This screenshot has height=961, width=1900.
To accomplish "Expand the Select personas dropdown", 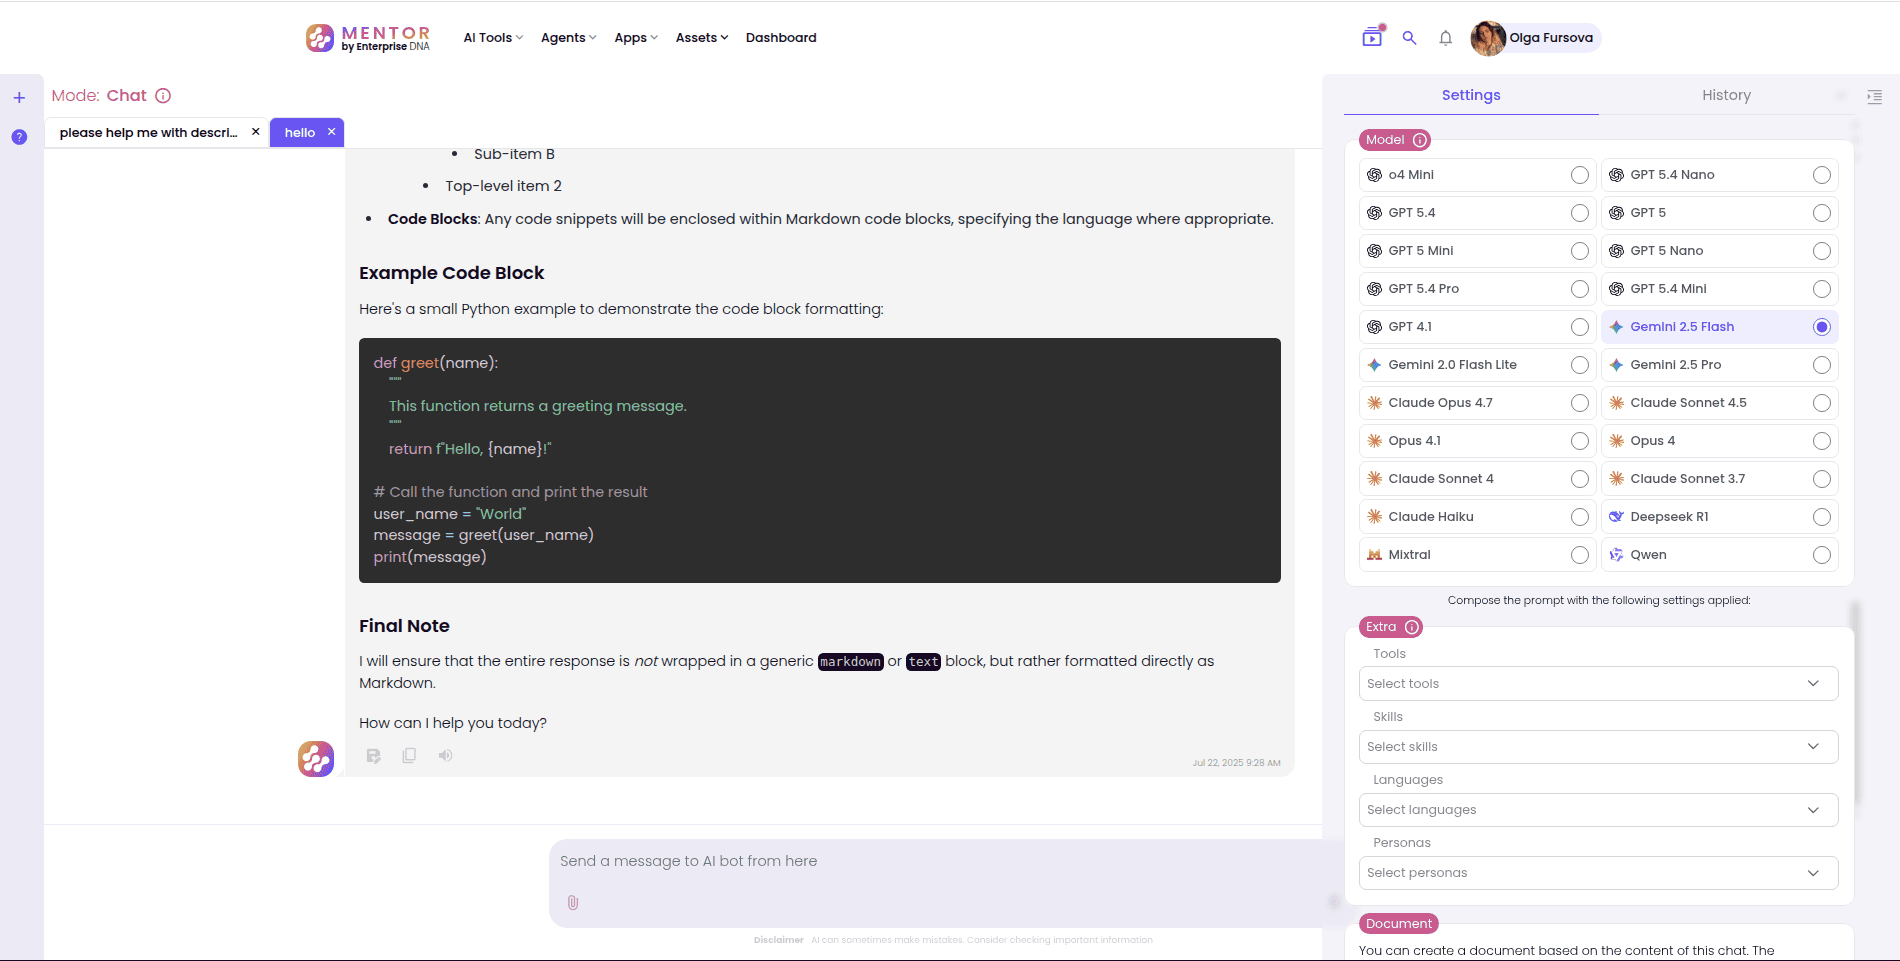I will (1598, 873).
